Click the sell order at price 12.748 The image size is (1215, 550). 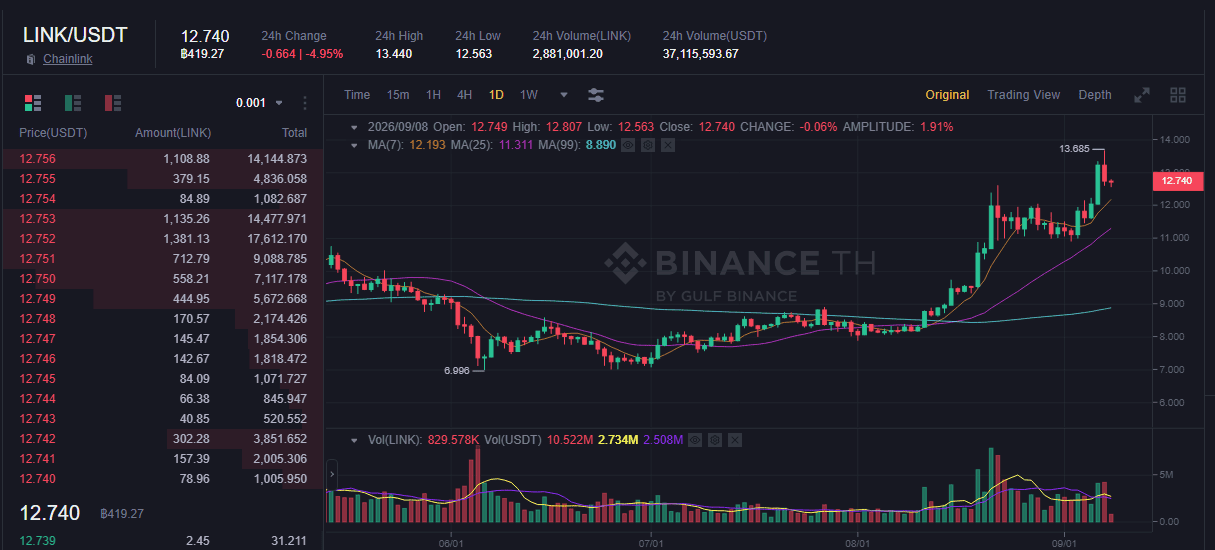point(163,319)
